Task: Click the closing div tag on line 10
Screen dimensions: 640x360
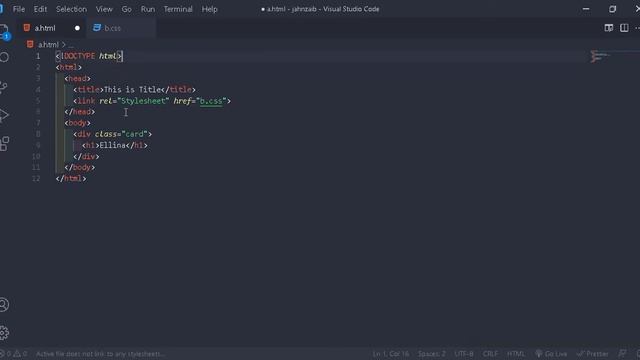Action: 86,156
